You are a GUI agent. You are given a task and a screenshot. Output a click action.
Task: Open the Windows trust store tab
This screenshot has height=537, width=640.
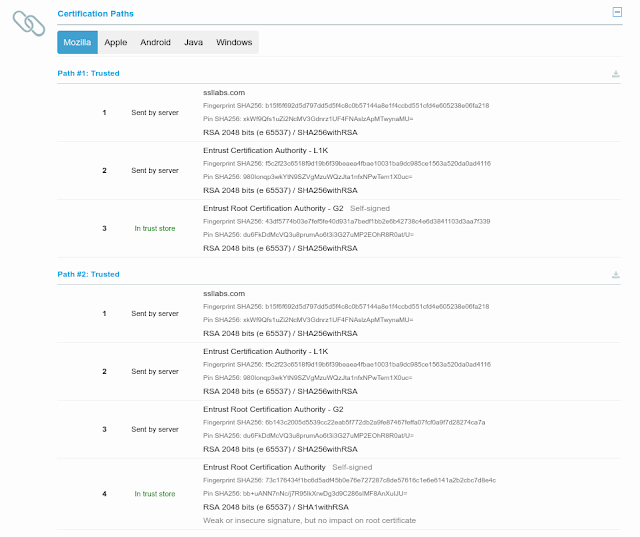tap(234, 42)
